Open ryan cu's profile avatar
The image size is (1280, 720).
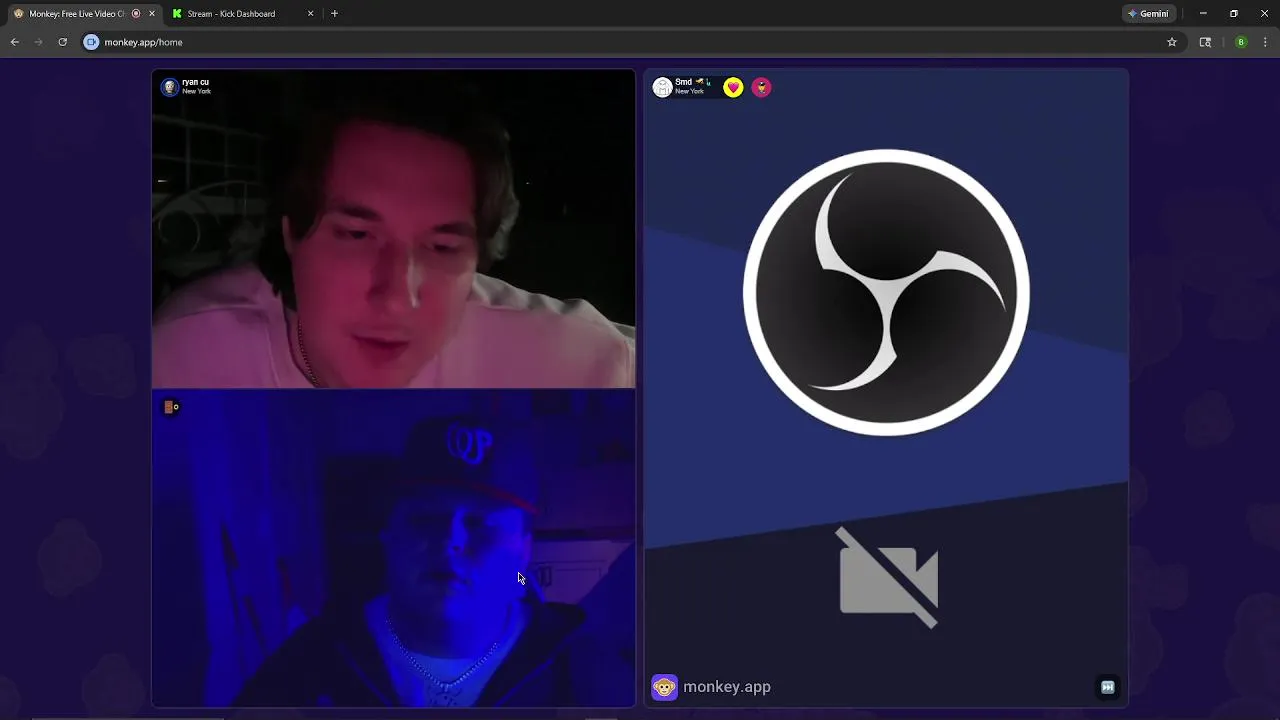170,88
